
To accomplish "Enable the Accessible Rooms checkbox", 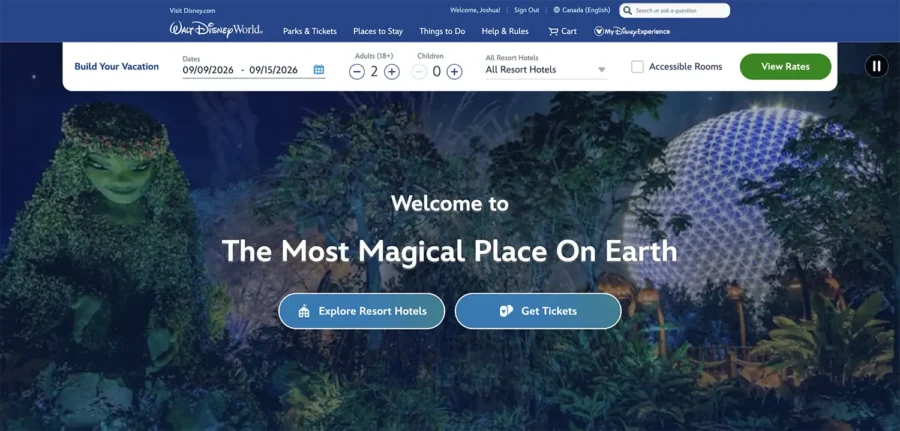I will pyautogui.click(x=637, y=67).
